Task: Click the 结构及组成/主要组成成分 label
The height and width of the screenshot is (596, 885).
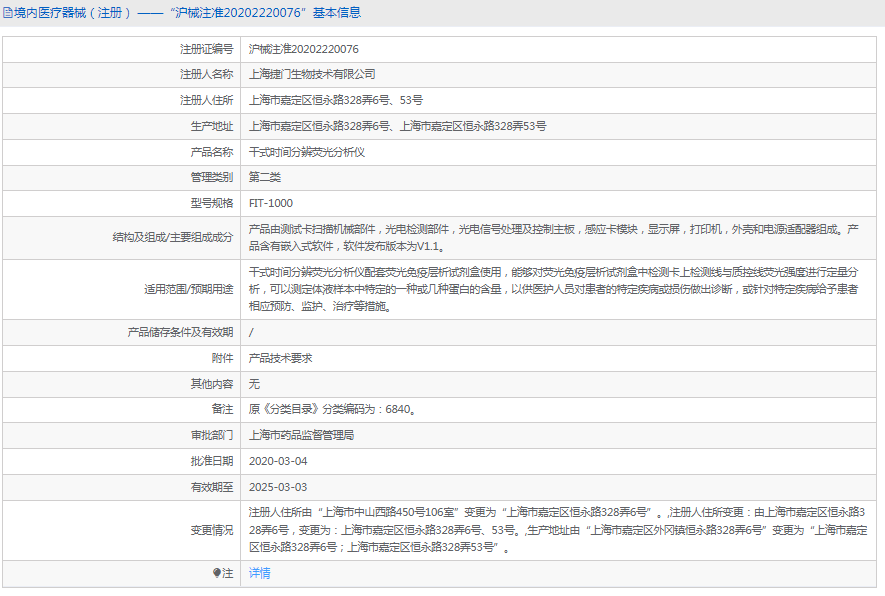Action: (x=173, y=238)
